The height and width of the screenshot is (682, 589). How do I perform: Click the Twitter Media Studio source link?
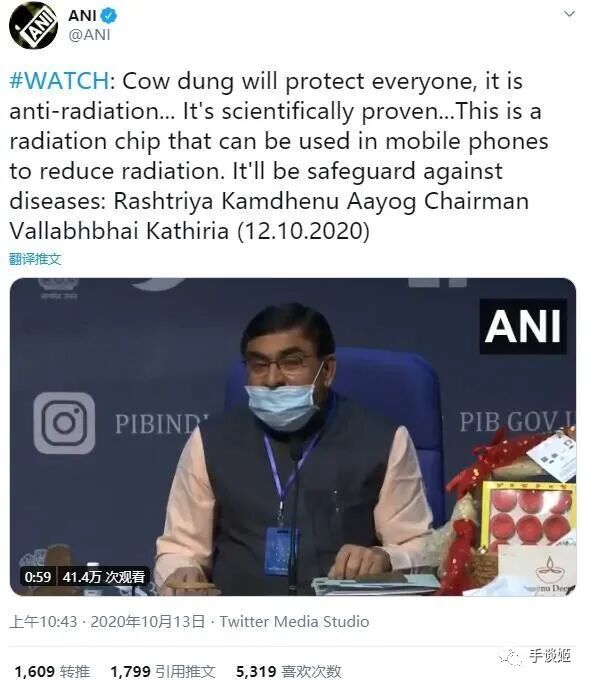pyautogui.click(x=294, y=622)
